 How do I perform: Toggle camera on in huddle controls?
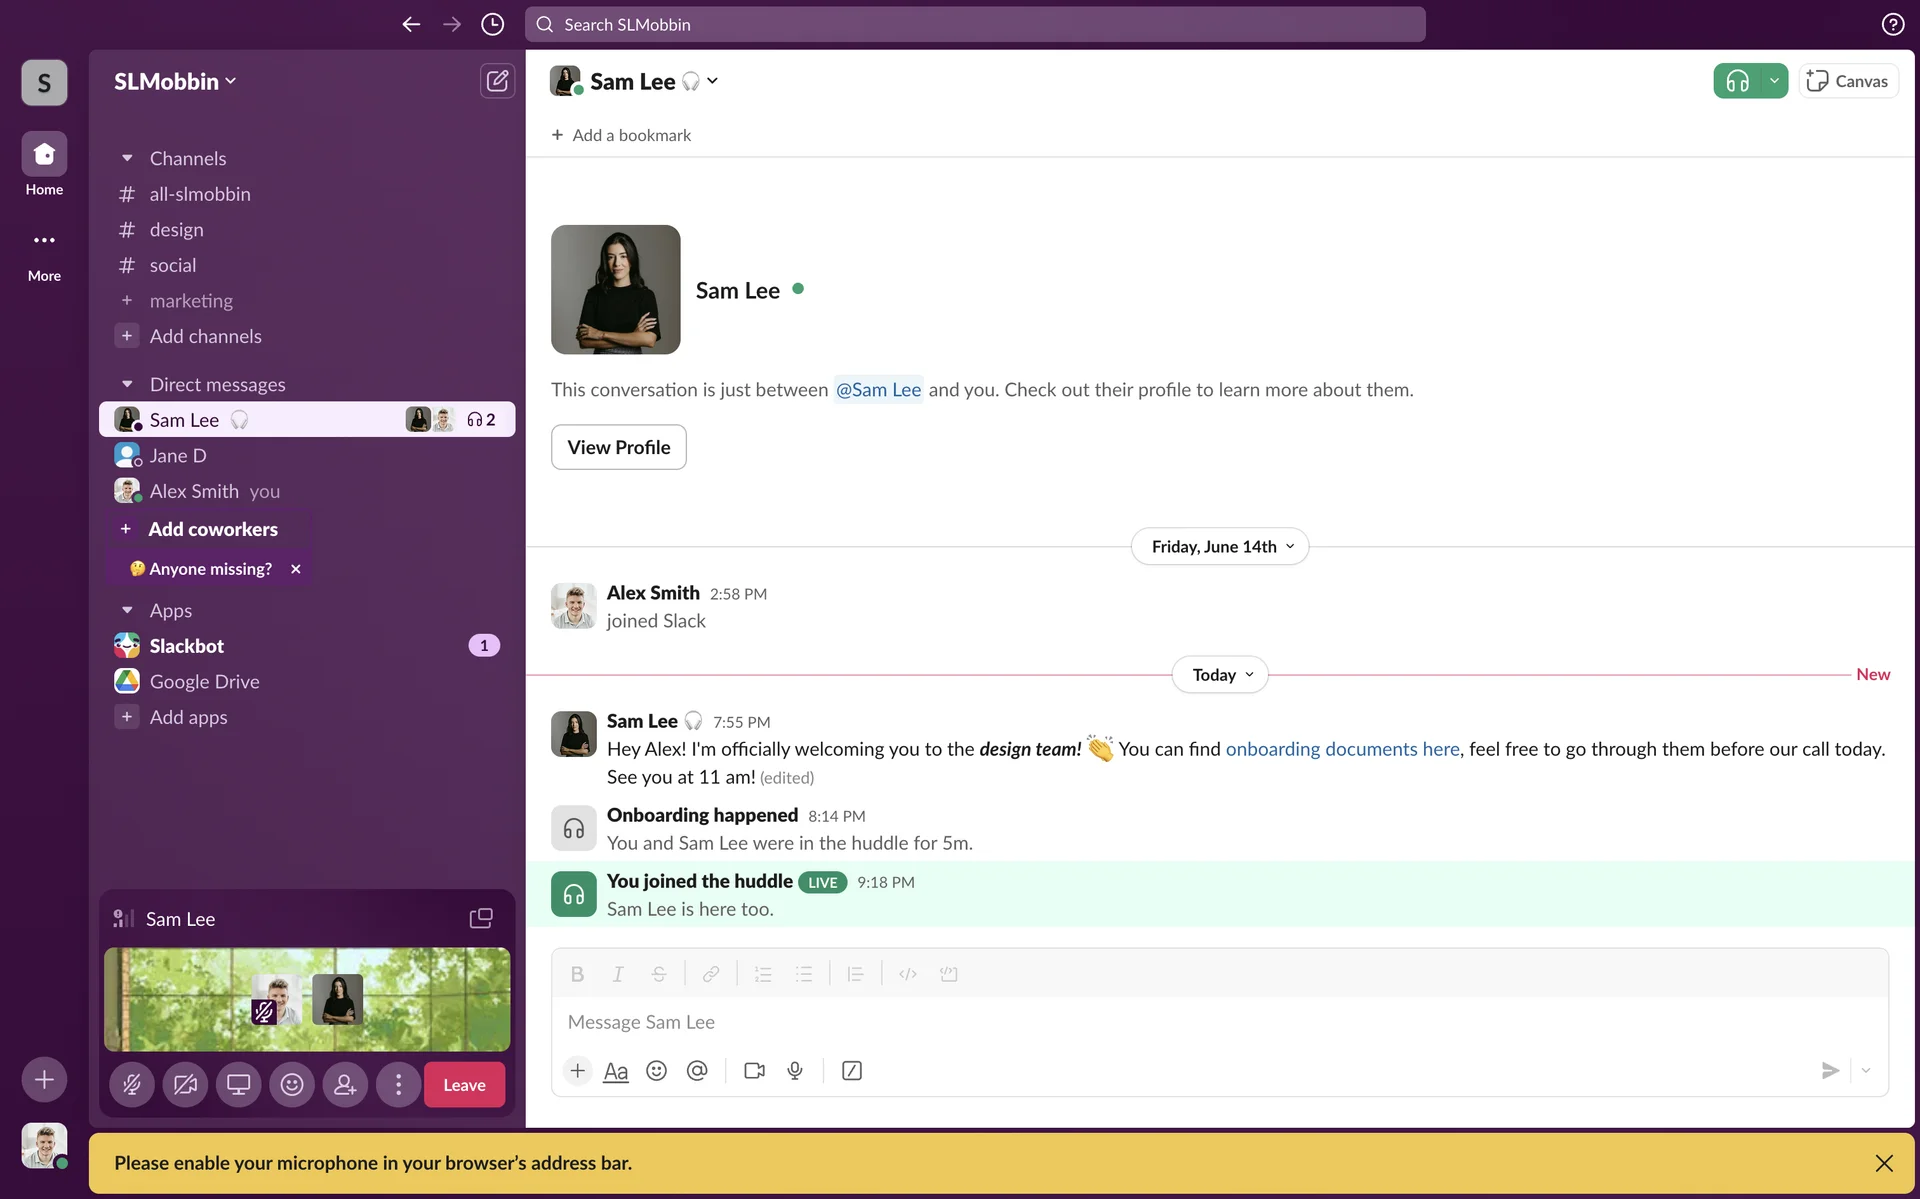(x=185, y=1085)
